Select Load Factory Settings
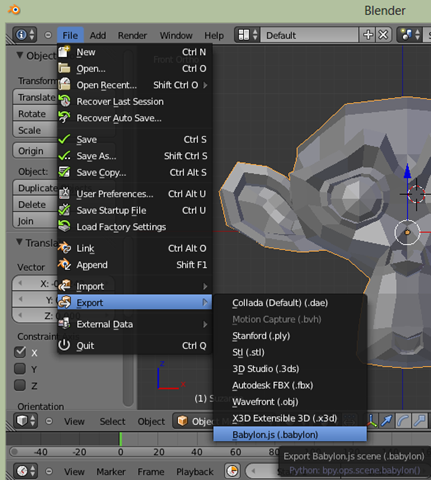This screenshot has width=431, height=480. point(135,227)
